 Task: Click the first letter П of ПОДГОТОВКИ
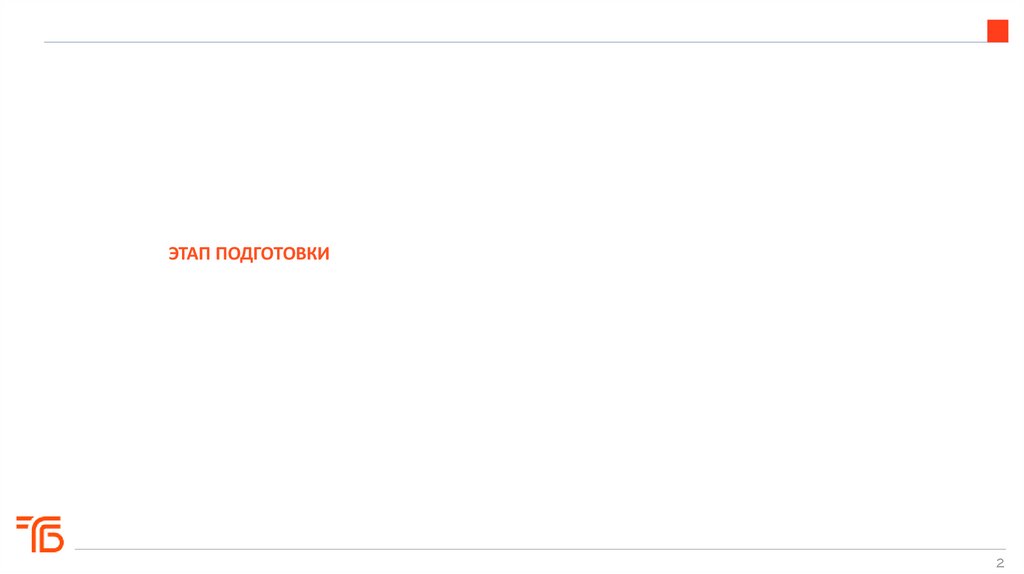tap(222, 255)
